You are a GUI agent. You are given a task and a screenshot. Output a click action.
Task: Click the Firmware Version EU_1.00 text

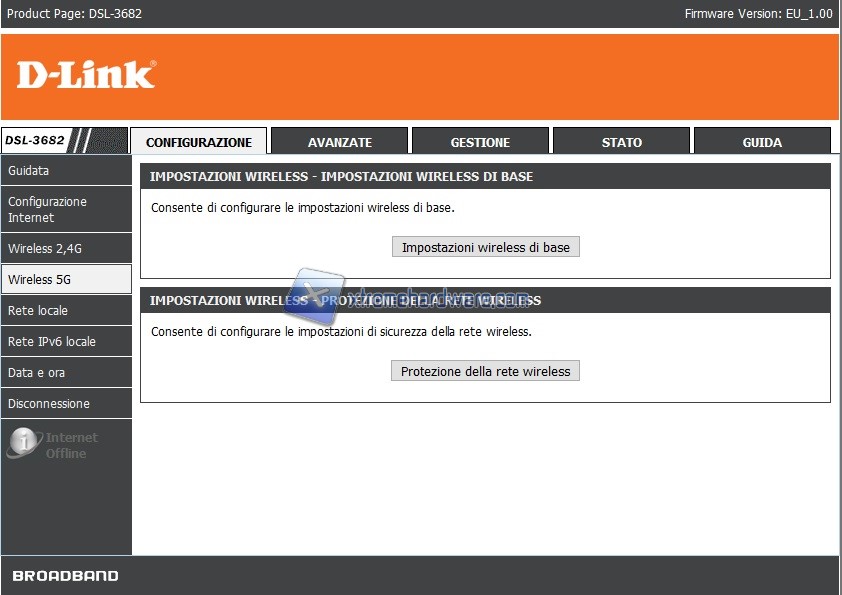click(x=758, y=14)
